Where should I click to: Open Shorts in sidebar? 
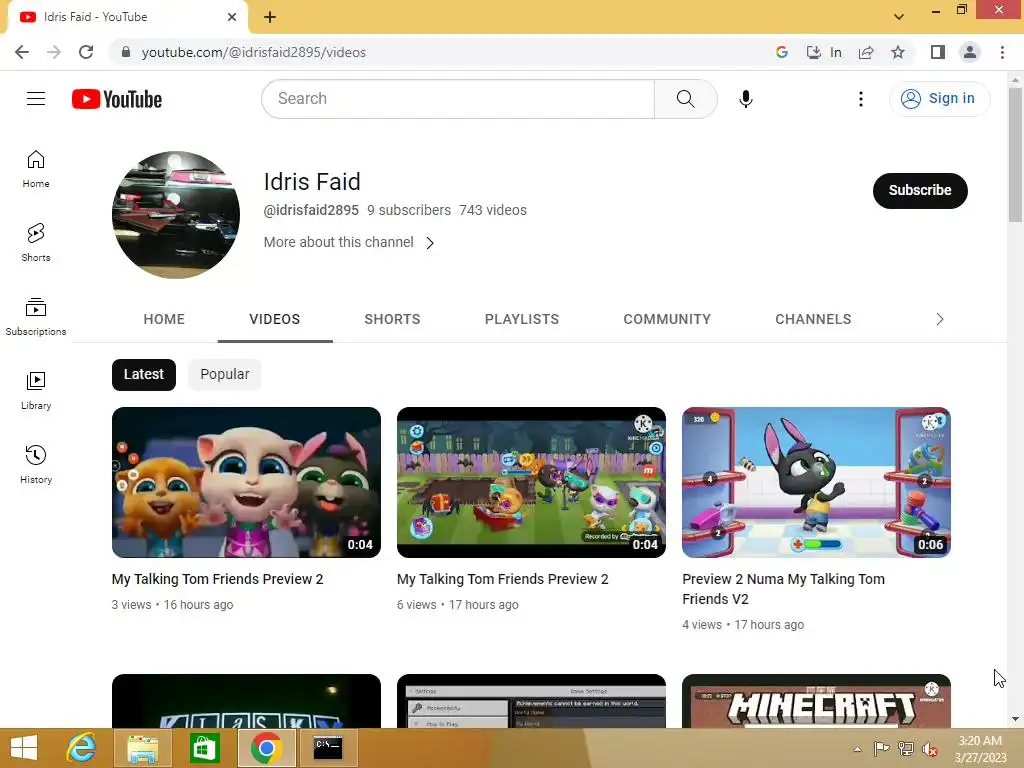click(x=36, y=243)
